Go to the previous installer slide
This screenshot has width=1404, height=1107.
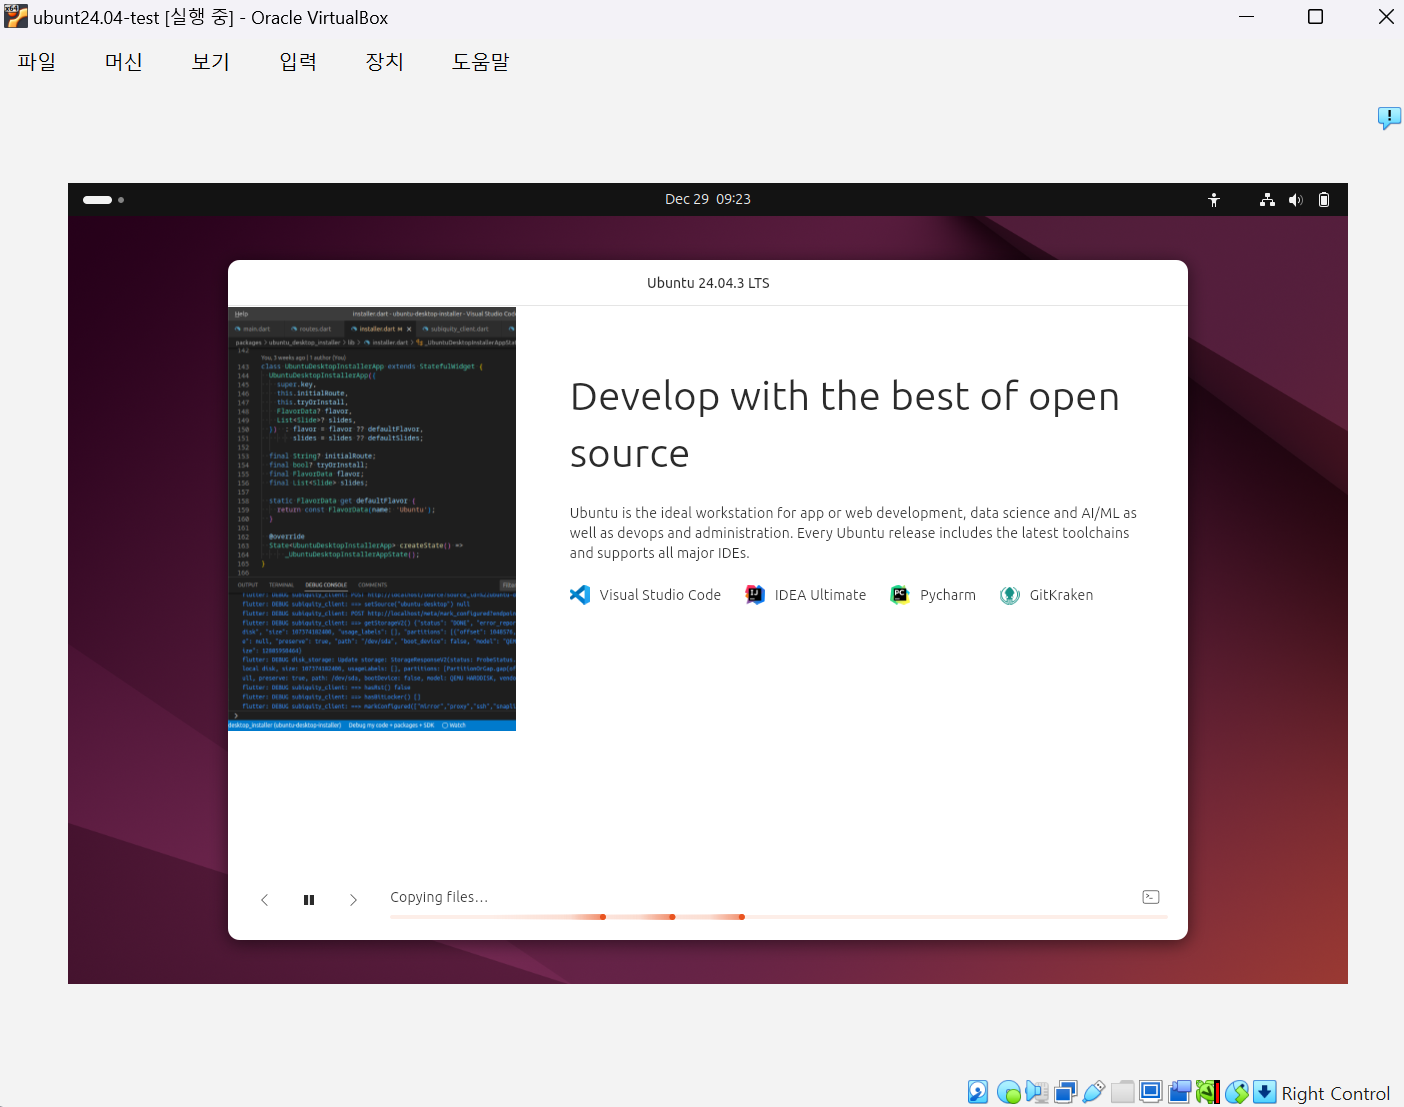(265, 900)
